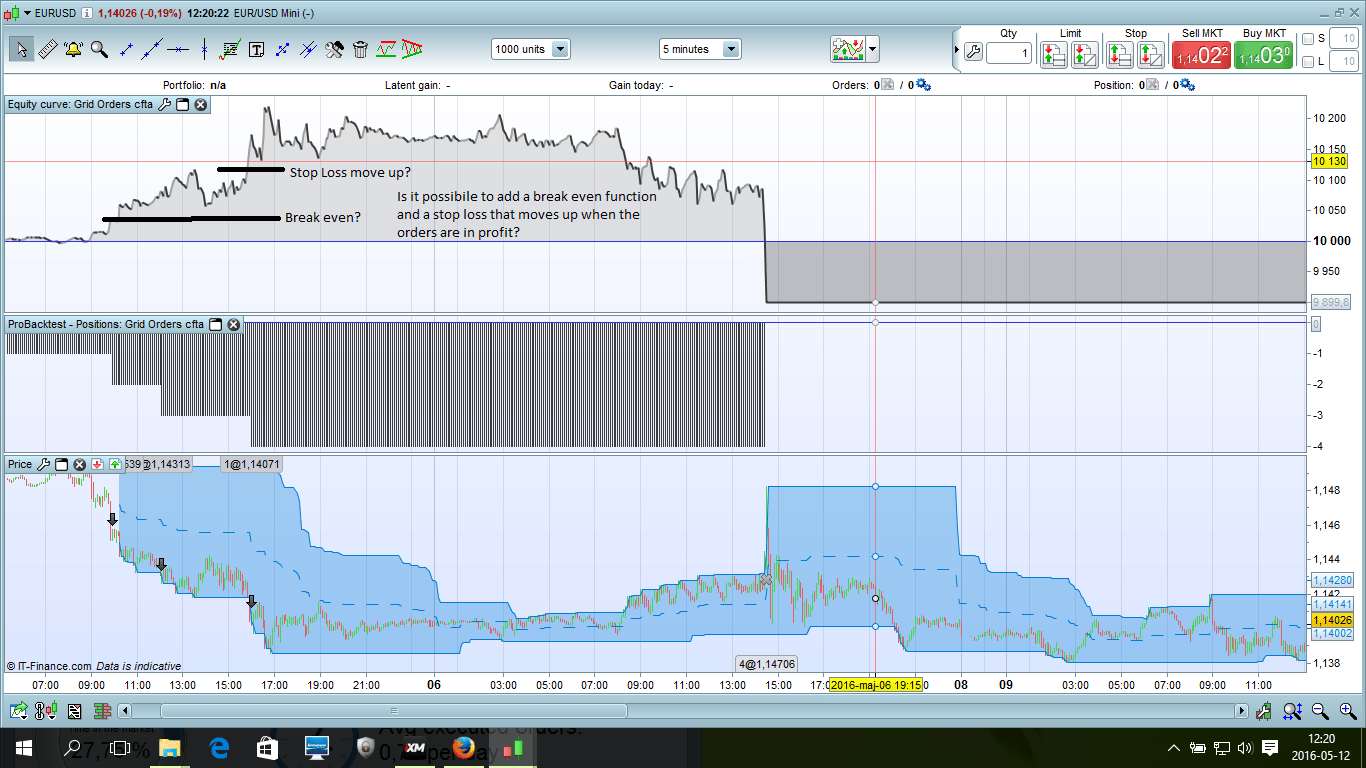Click the Sell MKT button

click(1201, 54)
